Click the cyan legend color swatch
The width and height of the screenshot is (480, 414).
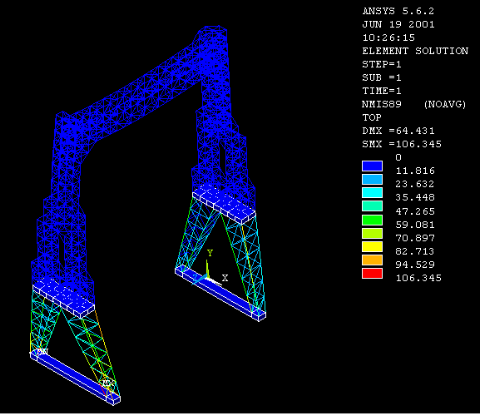pyautogui.click(x=372, y=193)
